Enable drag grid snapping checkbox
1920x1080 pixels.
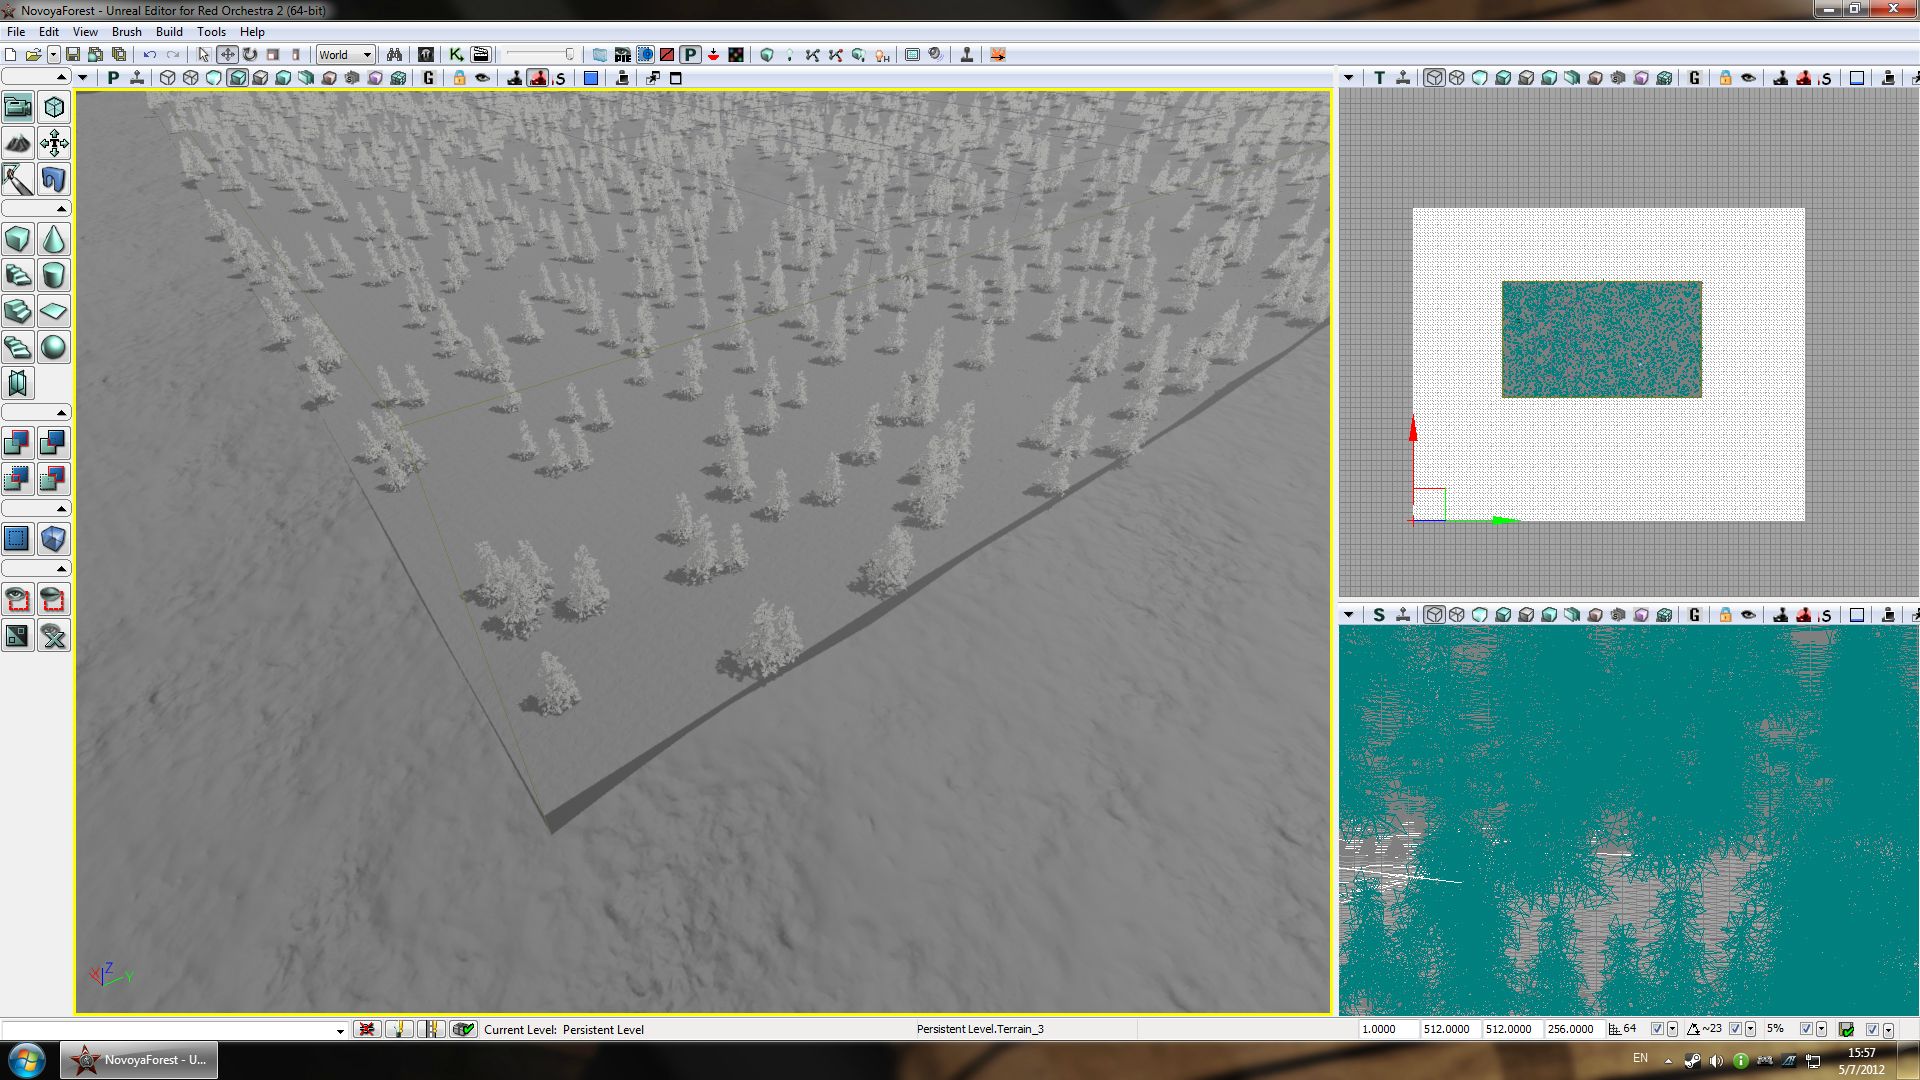pyautogui.click(x=1657, y=1029)
